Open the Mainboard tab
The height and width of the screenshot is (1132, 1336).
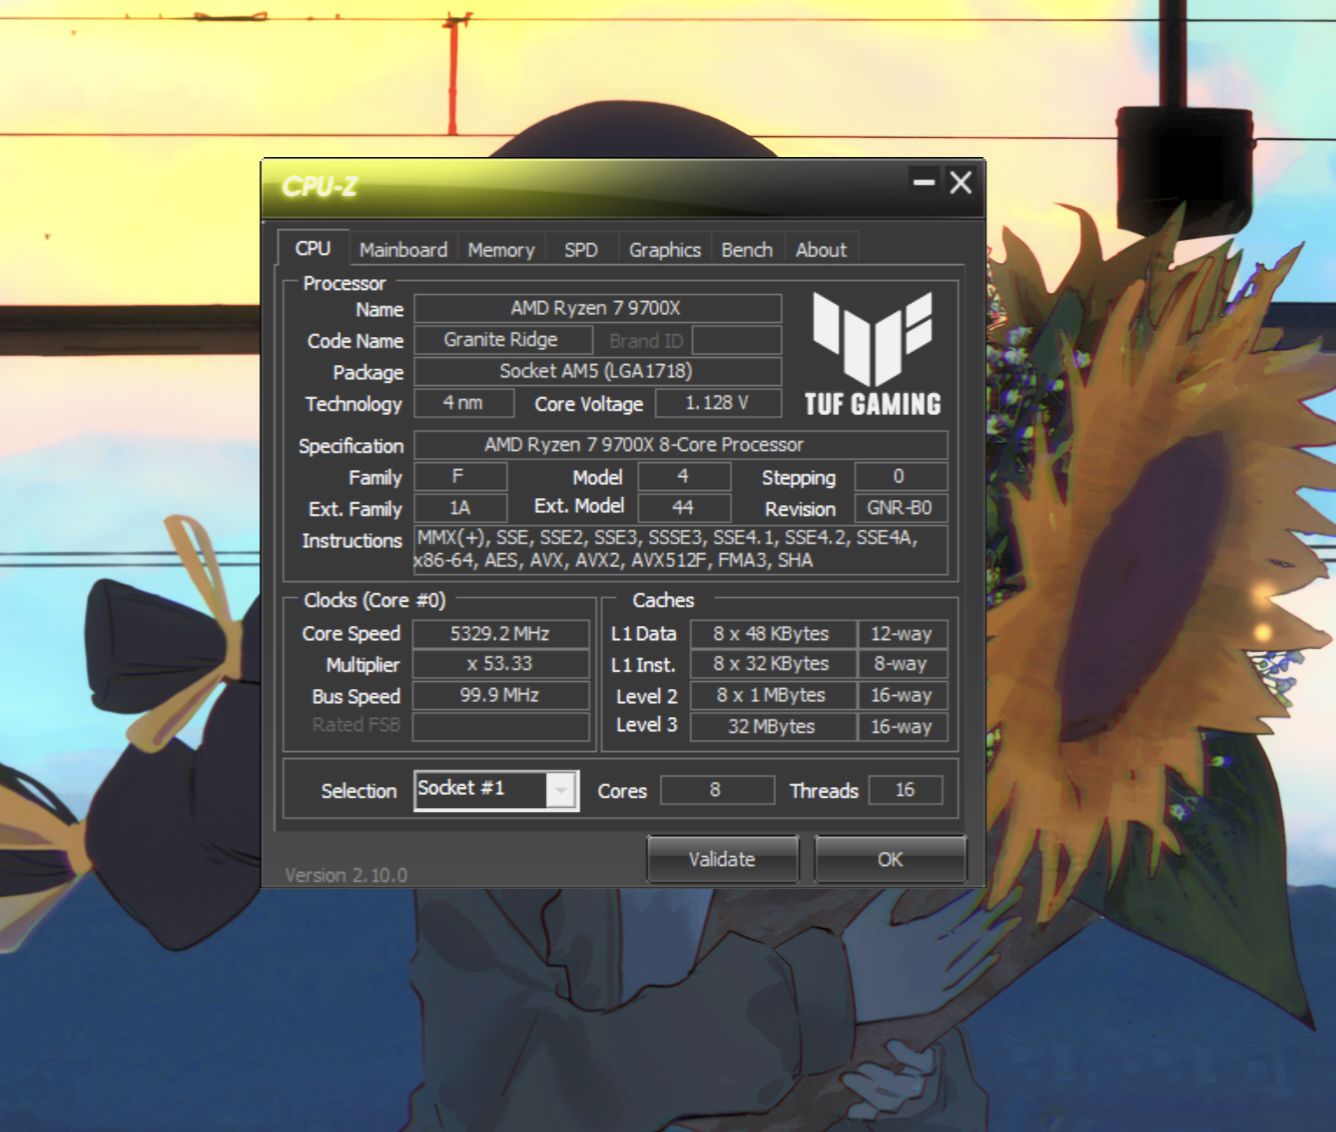[x=403, y=250]
